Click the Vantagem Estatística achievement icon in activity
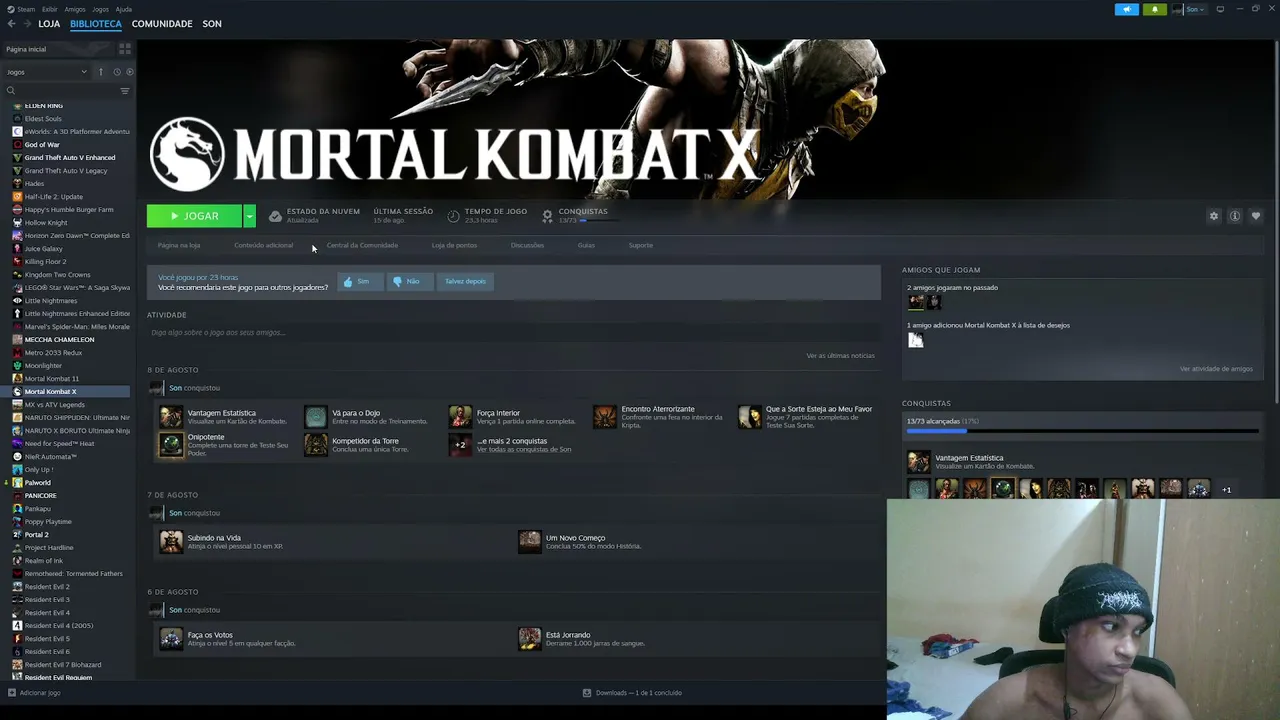 coord(171,416)
